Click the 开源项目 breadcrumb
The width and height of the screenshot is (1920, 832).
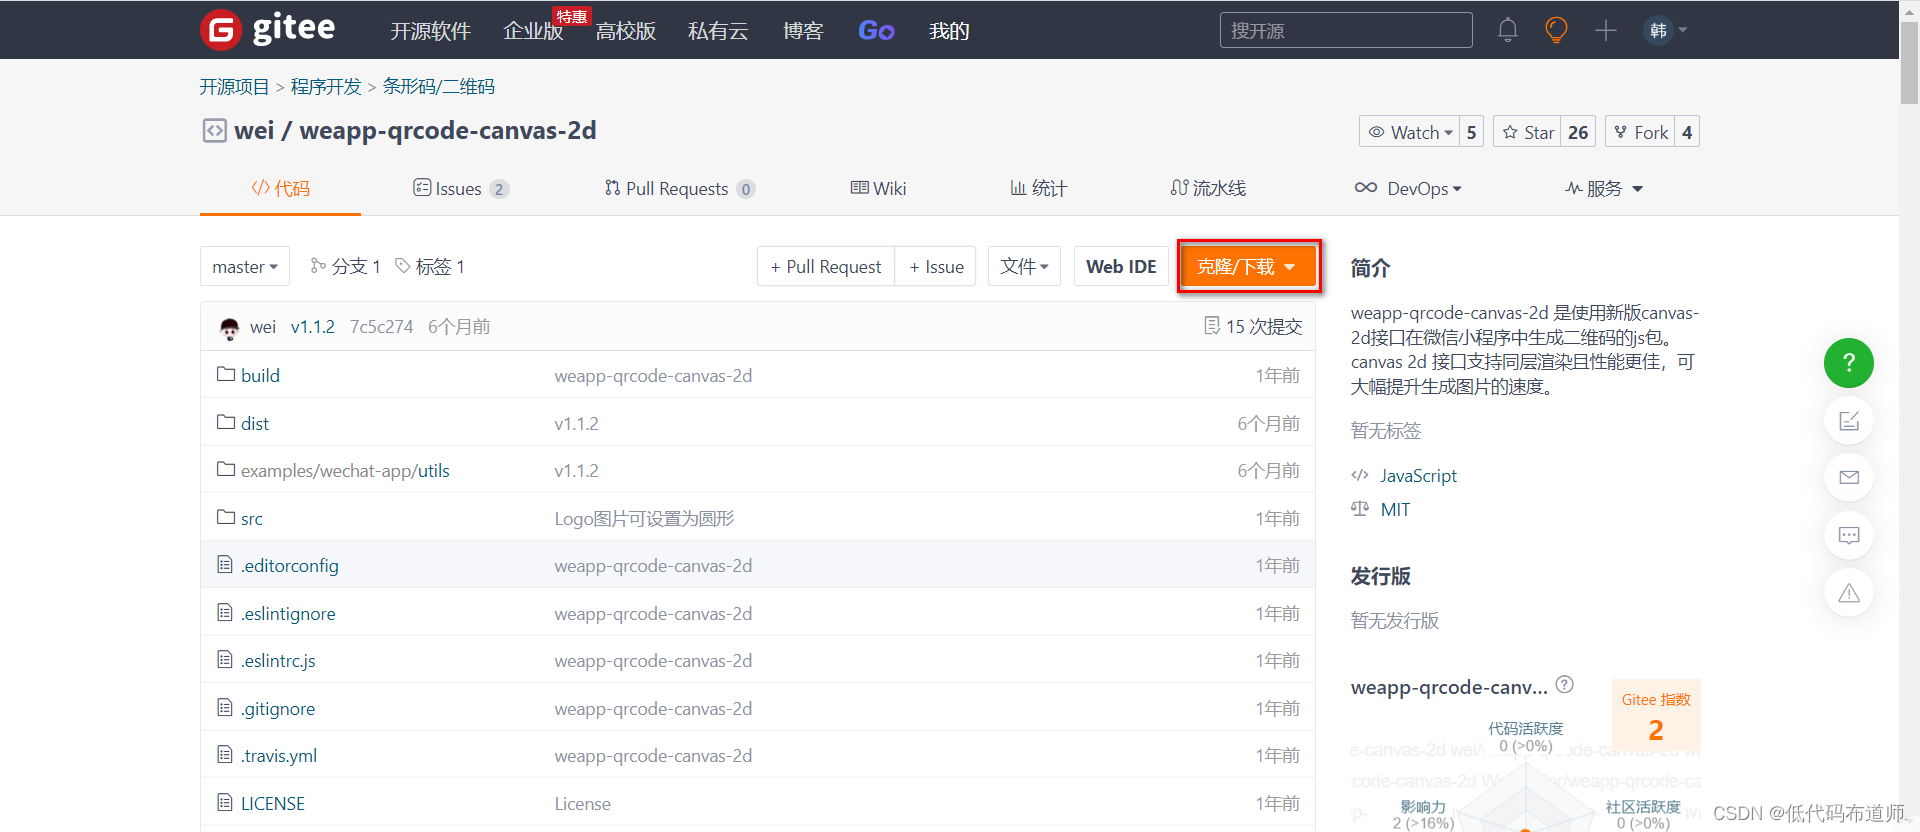(x=234, y=87)
